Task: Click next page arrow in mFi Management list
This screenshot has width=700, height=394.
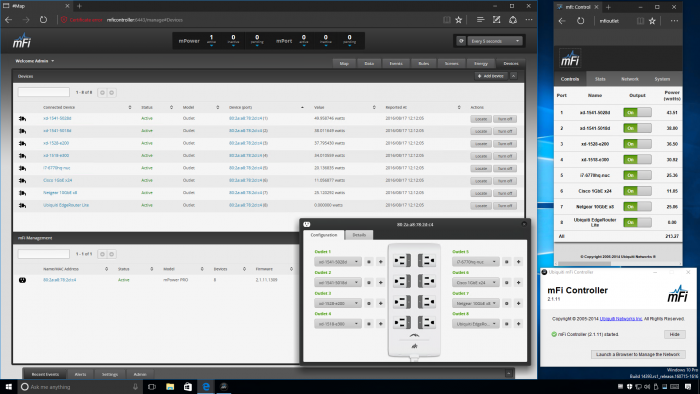Action: 112,254
